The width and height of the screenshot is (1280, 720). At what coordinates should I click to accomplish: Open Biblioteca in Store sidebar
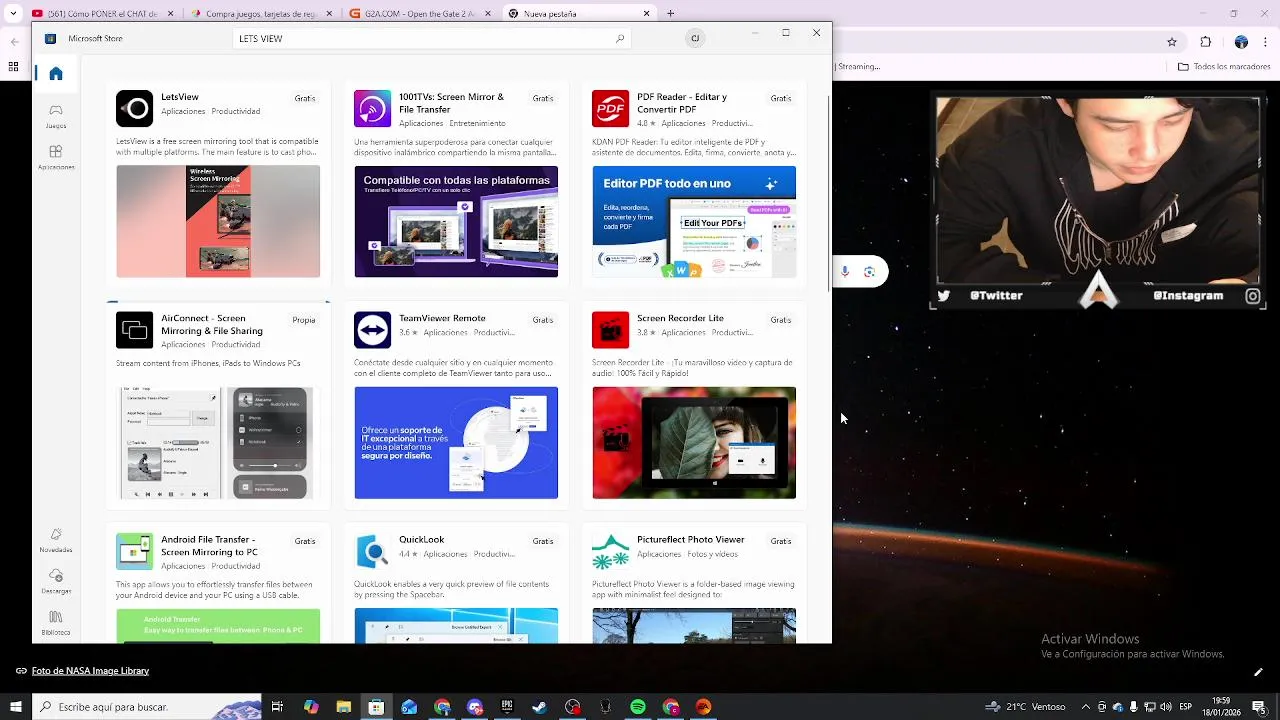pos(56,623)
